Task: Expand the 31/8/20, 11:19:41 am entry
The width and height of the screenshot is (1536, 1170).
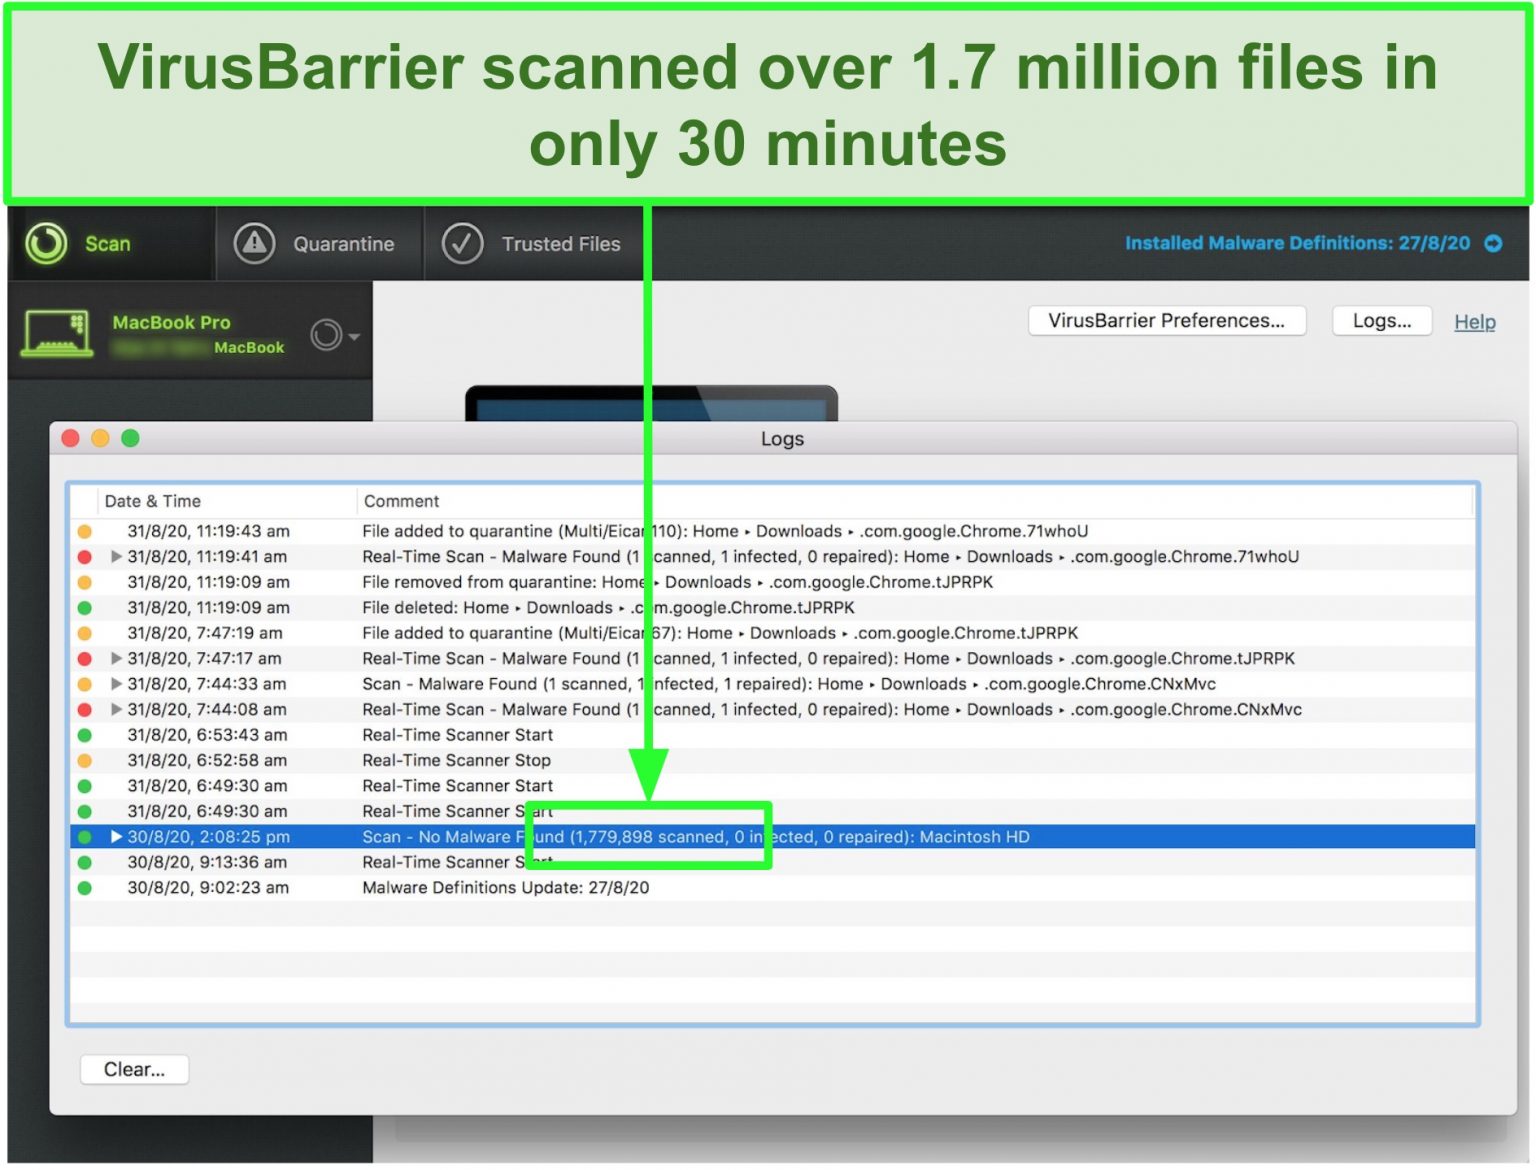Action: [116, 557]
